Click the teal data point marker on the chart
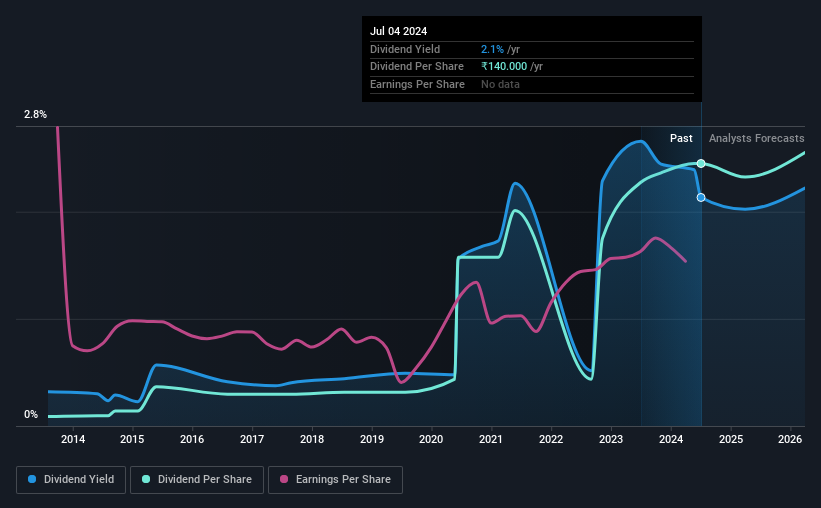 tap(701, 163)
